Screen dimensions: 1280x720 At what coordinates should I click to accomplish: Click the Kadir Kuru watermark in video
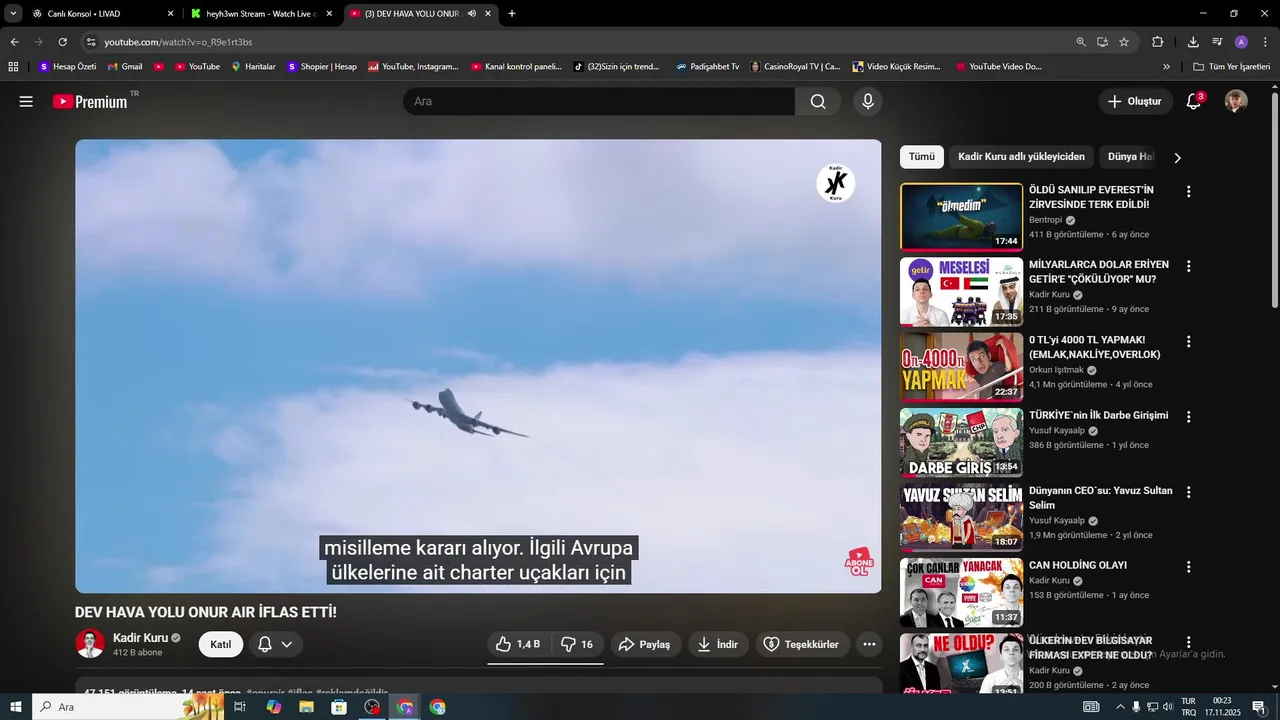(x=835, y=183)
